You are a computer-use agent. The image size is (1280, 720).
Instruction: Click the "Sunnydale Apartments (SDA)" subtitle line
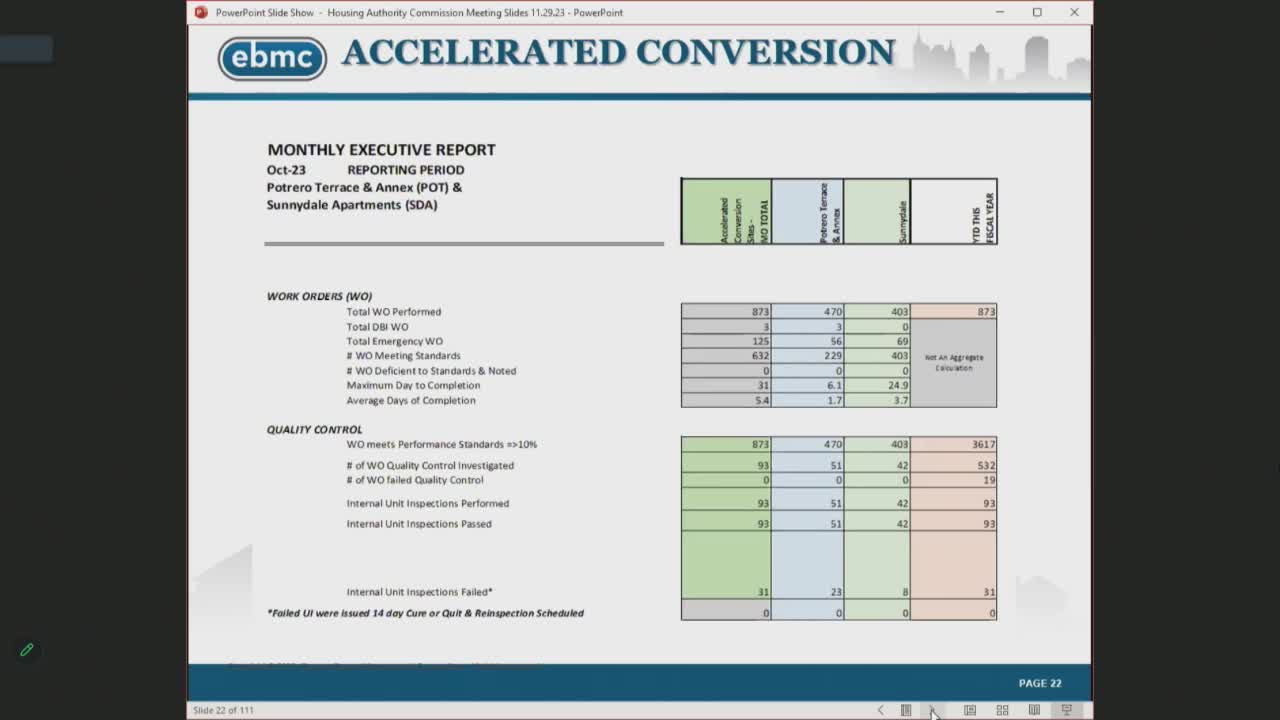(352, 205)
